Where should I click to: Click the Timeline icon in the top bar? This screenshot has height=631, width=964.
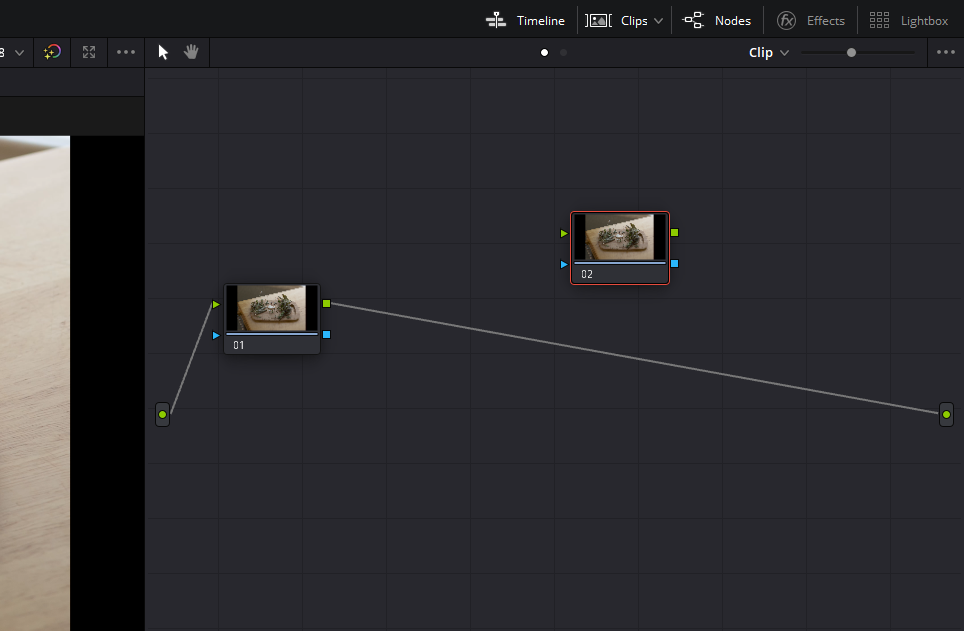point(496,20)
